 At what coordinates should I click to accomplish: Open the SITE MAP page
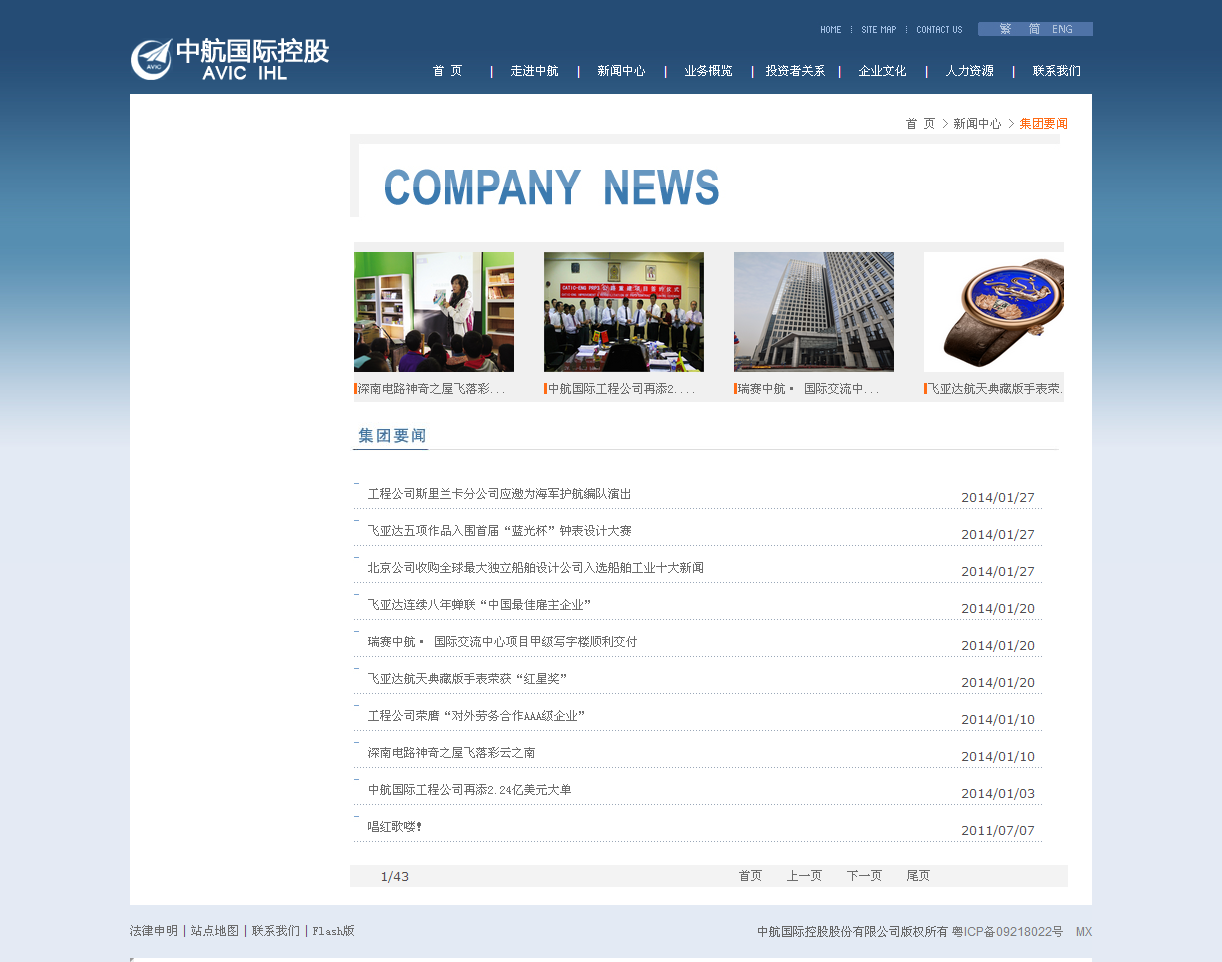(x=879, y=29)
